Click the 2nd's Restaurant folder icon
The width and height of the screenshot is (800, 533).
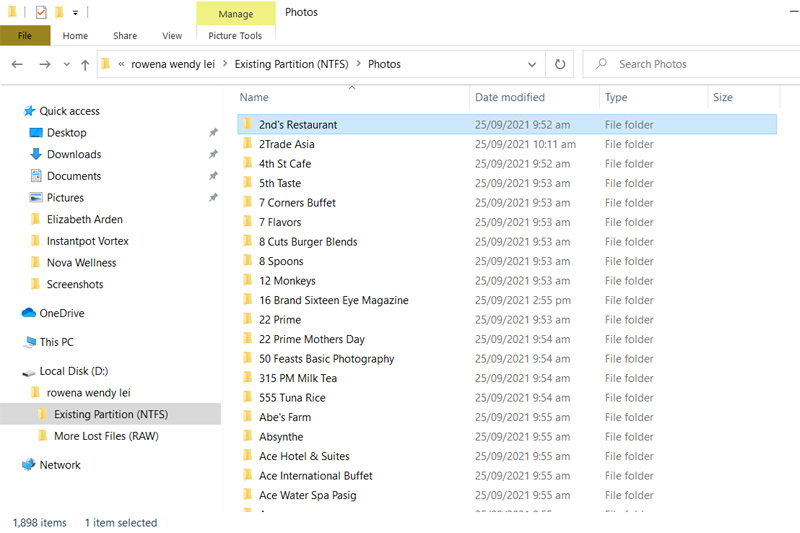click(x=248, y=124)
